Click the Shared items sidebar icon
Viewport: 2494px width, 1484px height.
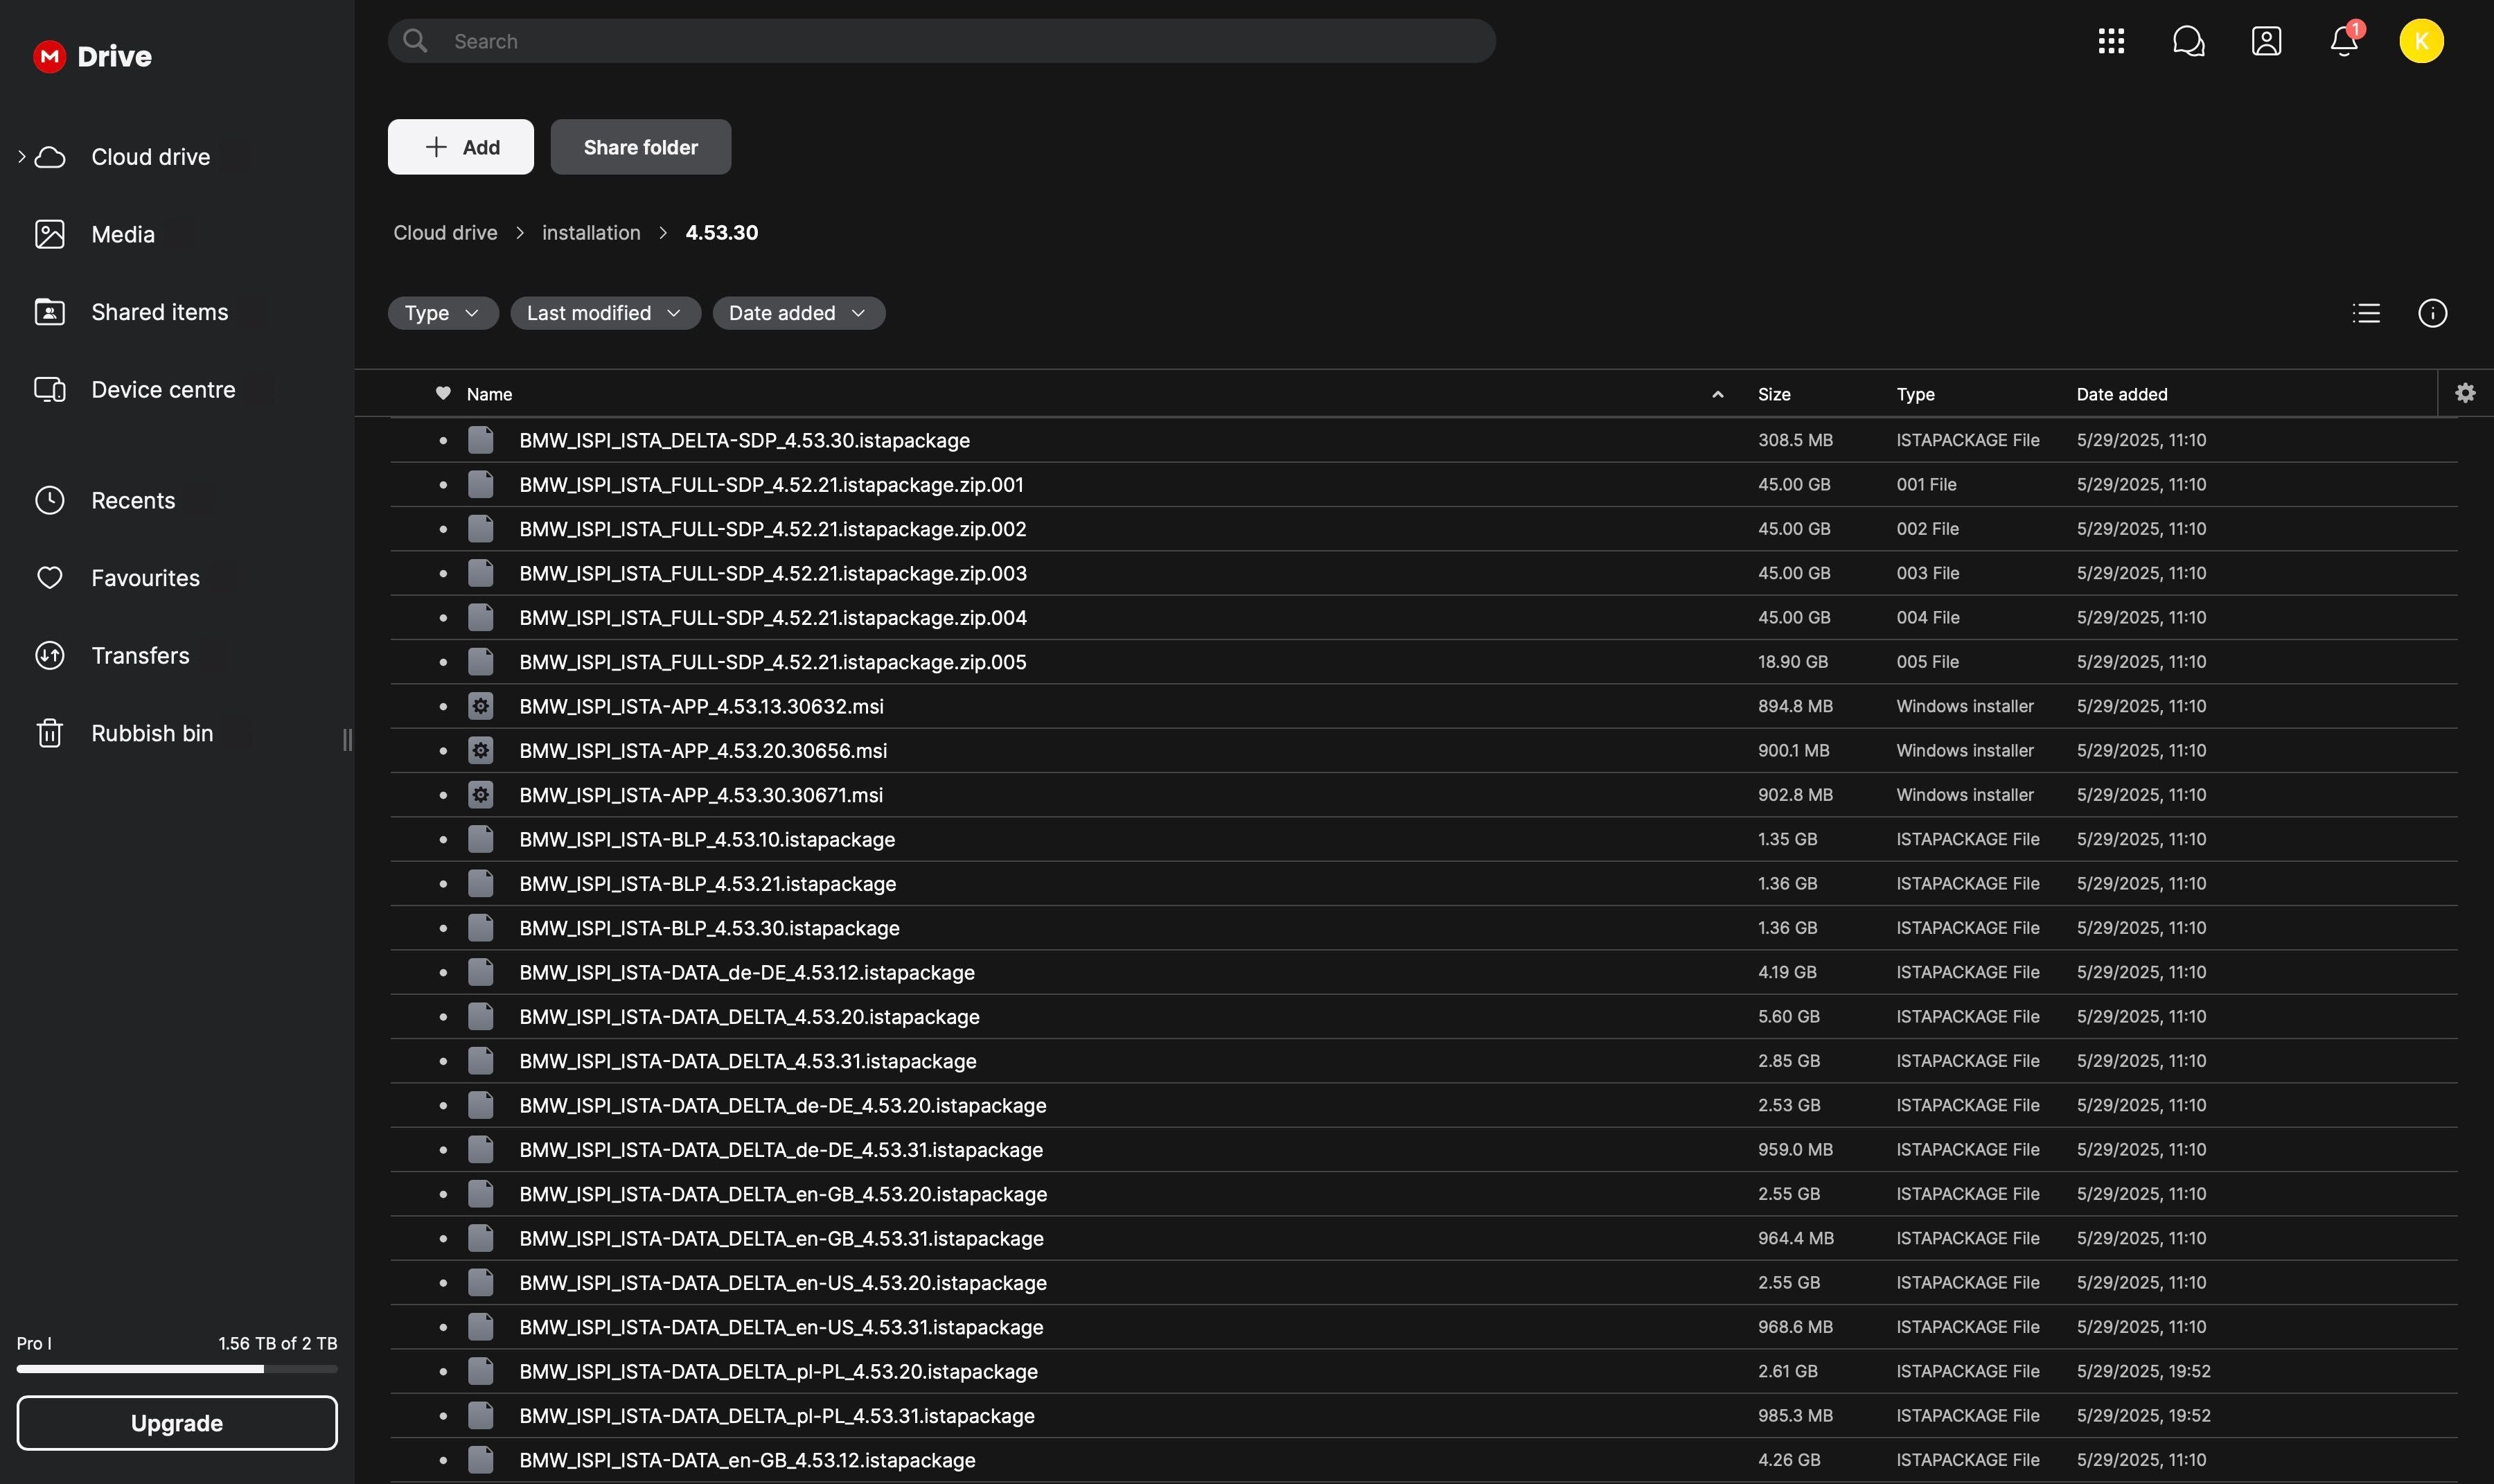50,312
